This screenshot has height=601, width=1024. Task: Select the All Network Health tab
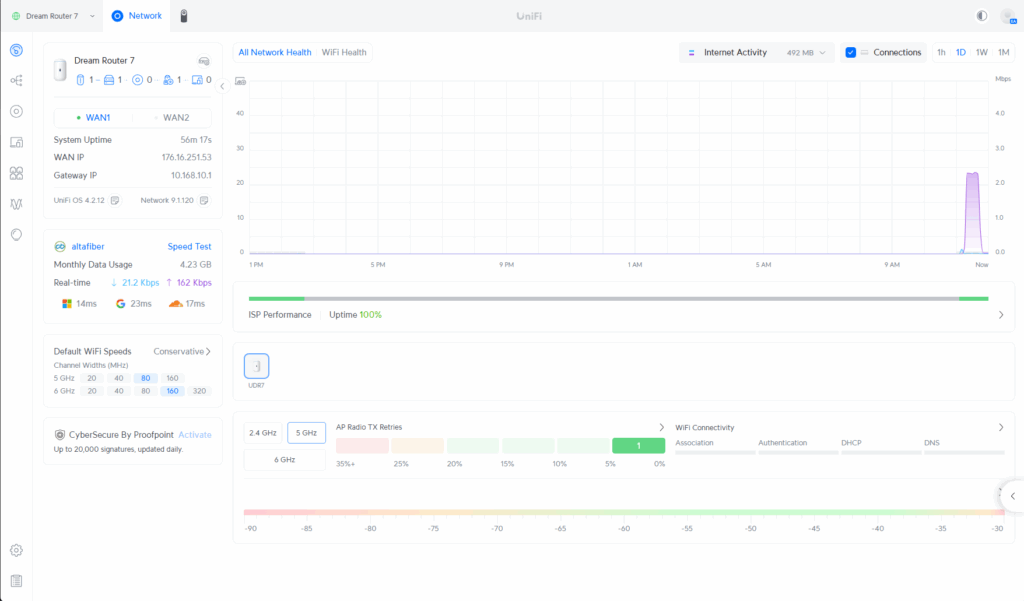274,52
